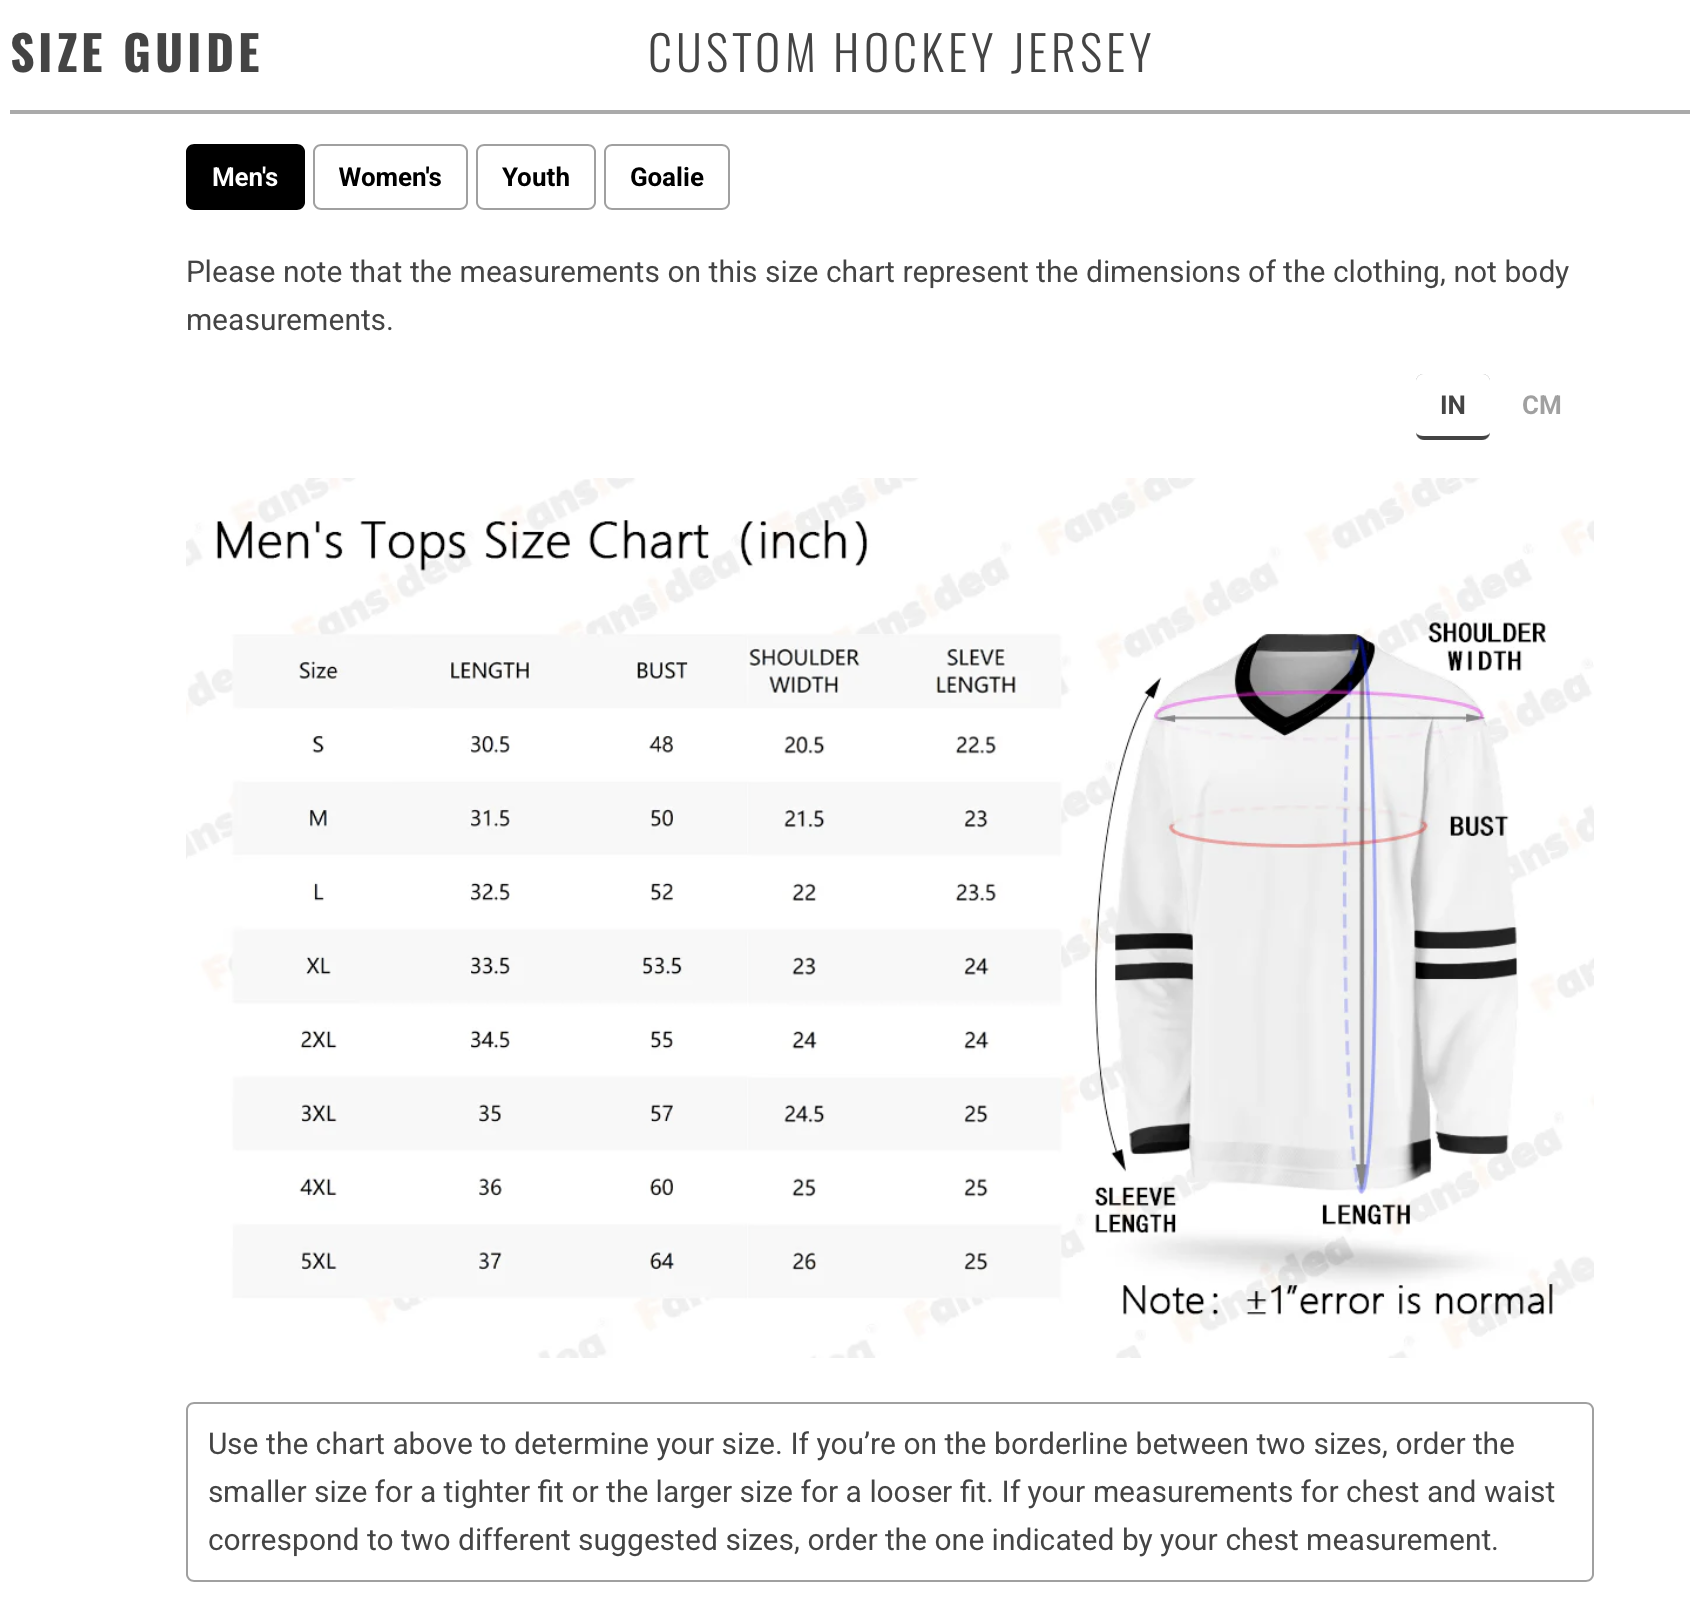Viewport: 1690px width, 1614px height.
Task: Click the XL size label in the chart
Action: [x=318, y=966]
